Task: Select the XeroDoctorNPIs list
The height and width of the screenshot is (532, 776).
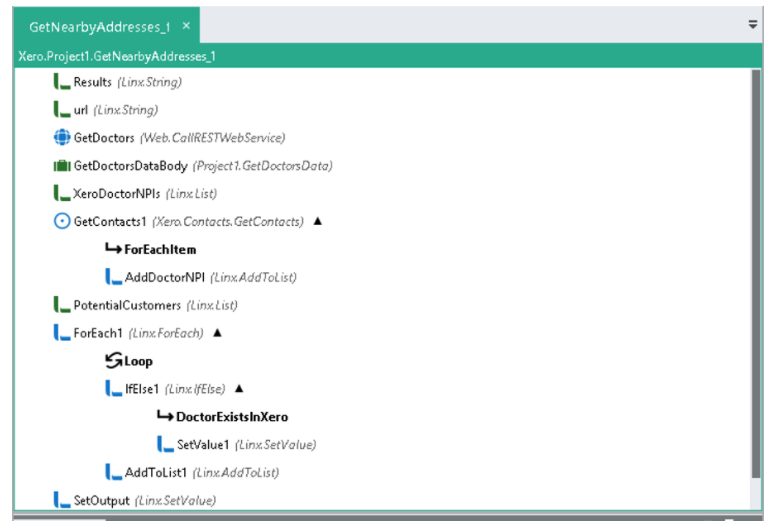Action: pyautogui.click(x=135, y=193)
